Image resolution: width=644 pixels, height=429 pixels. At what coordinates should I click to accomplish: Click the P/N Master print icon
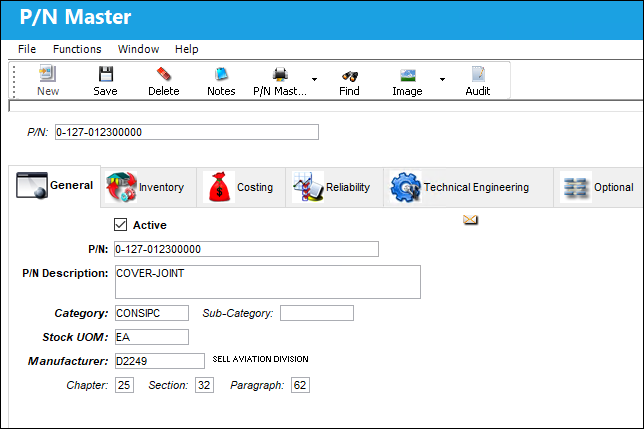pyautogui.click(x=280, y=74)
